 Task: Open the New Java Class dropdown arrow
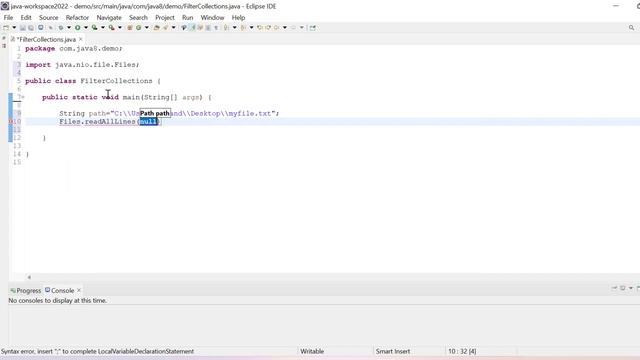click(x=147, y=28)
